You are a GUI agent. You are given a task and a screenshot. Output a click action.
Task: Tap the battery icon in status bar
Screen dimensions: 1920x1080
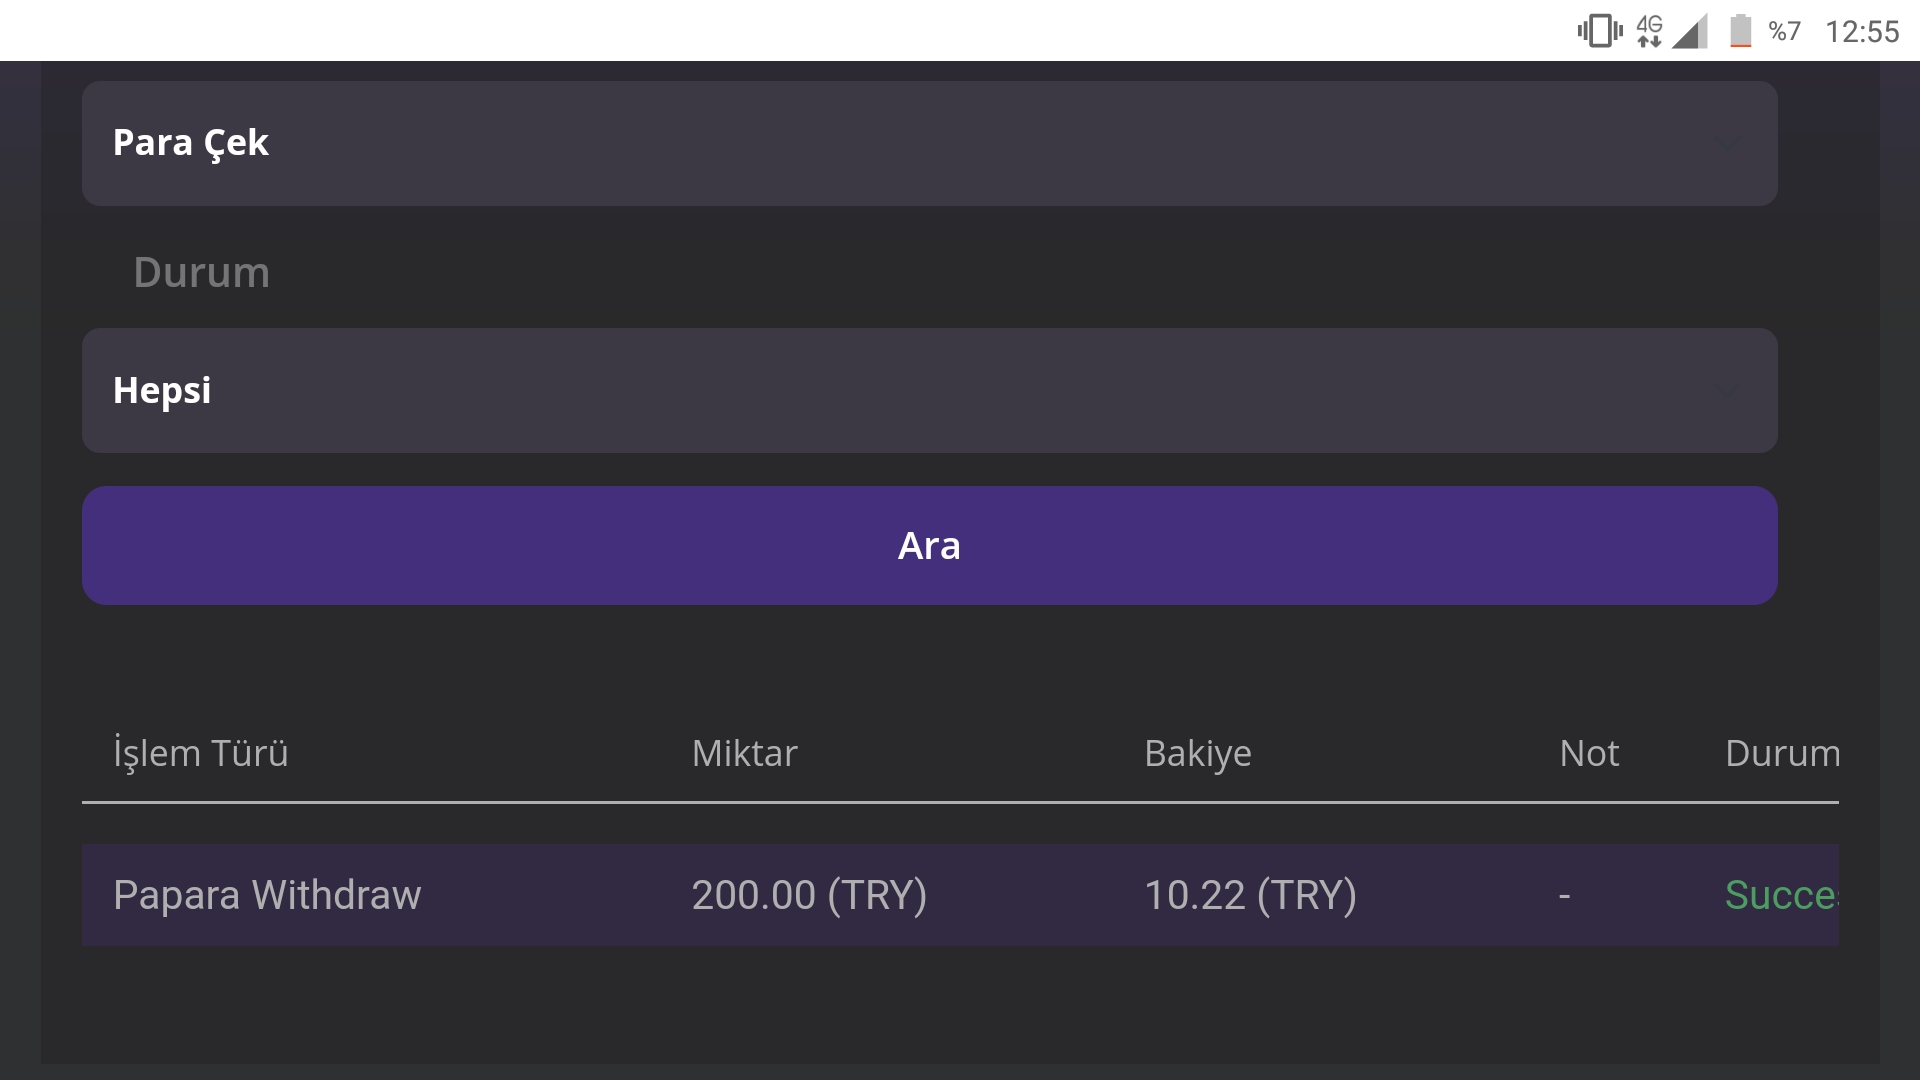pyautogui.click(x=1740, y=31)
